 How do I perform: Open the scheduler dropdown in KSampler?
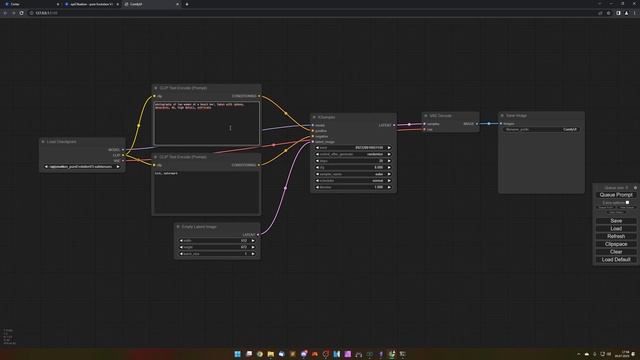click(x=353, y=180)
